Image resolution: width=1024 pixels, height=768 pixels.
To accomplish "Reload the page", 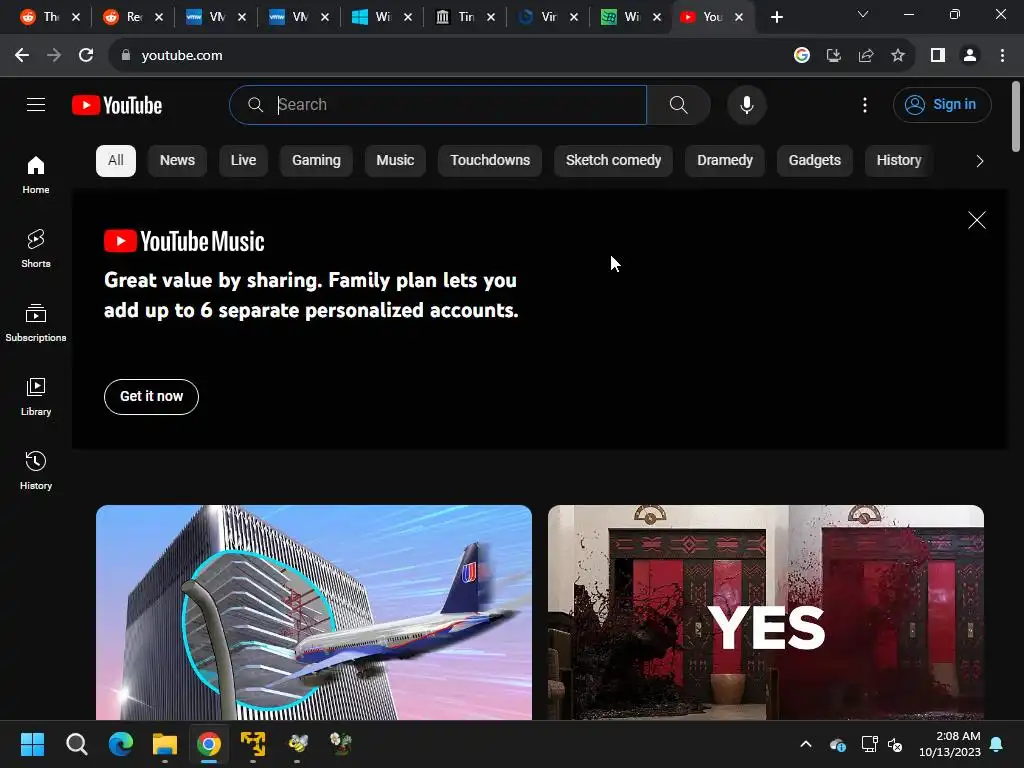I will 86,56.
